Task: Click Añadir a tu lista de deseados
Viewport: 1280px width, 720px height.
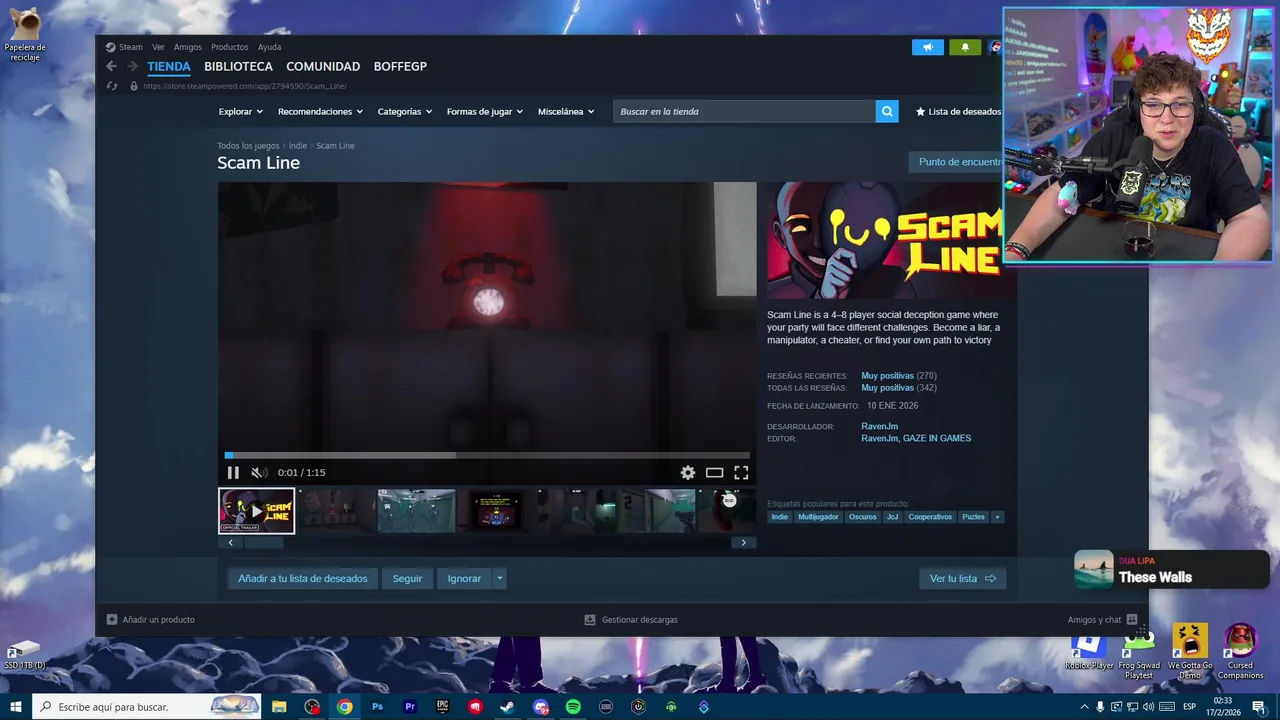Action: 303,578
